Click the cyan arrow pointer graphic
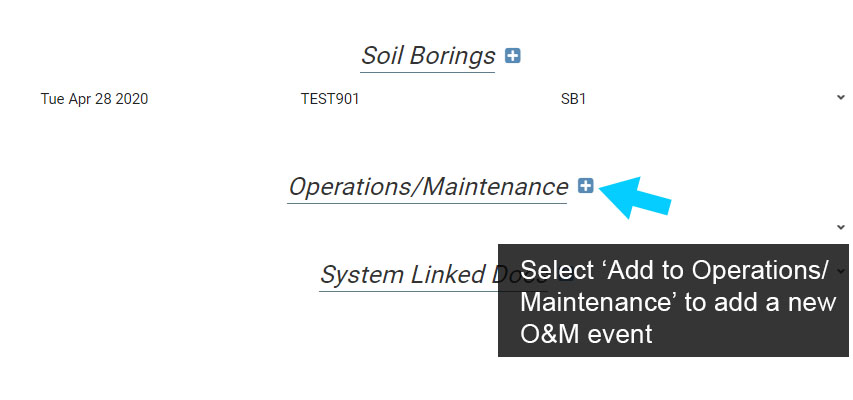The image size is (853, 400). point(635,198)
